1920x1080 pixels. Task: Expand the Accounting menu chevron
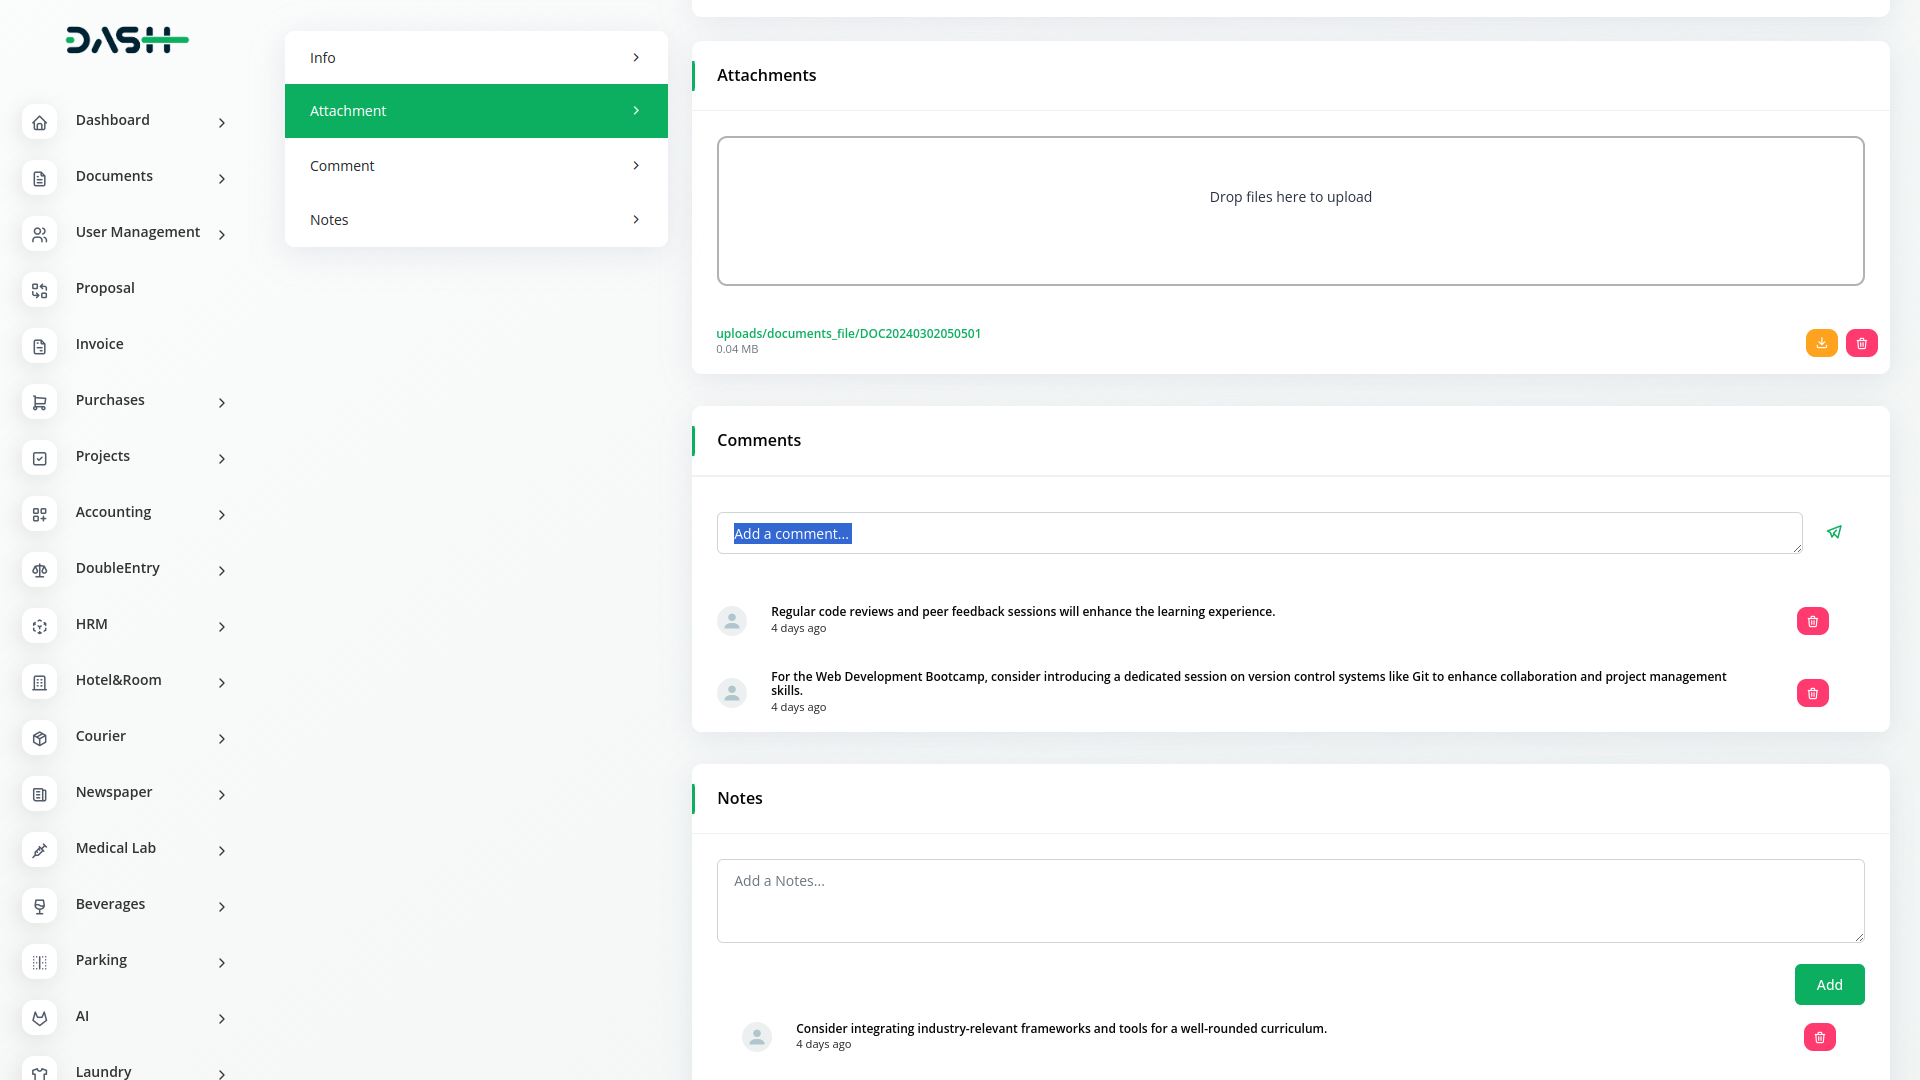tap(222, 514)
